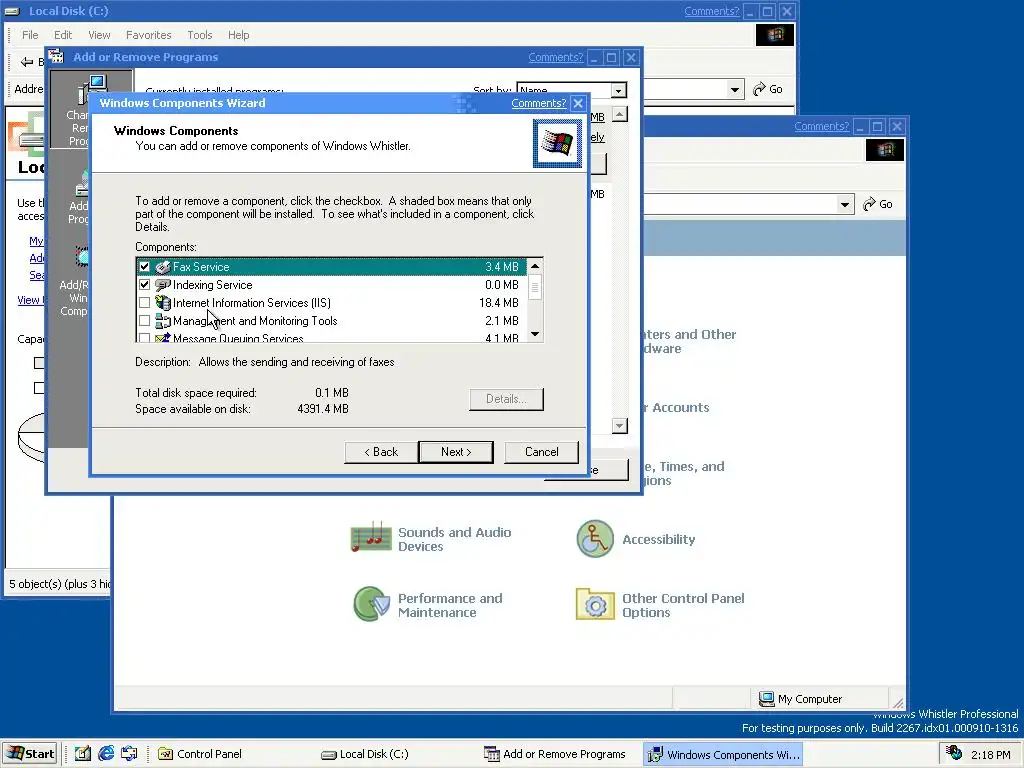Screen dimensions: 1024x768
Task: Open Comments link in Add or Remove Programs
Action: (556, 57)
